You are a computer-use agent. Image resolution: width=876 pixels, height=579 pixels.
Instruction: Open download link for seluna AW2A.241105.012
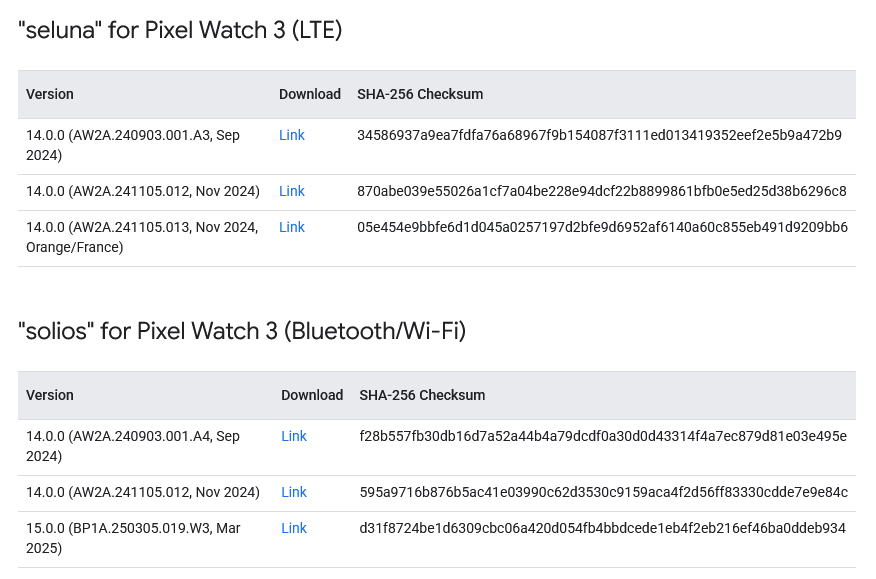point(292,191)
